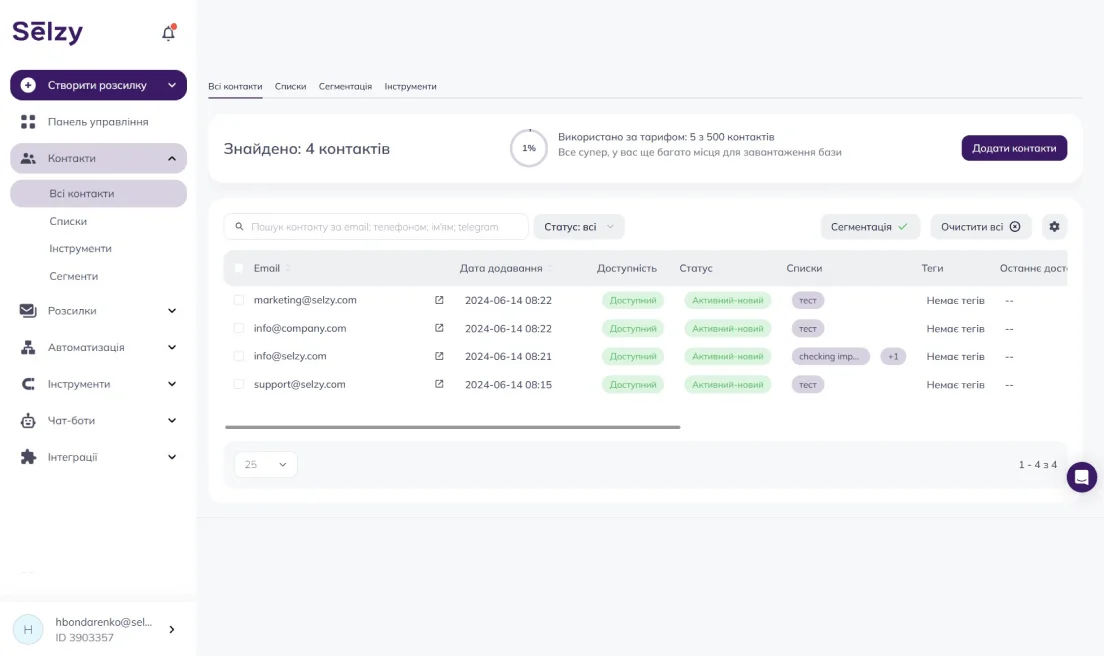This screenshot has height=656, width=1104.
Task: Select Всі контакти in sidebar
Action: (x=99, y=194)
